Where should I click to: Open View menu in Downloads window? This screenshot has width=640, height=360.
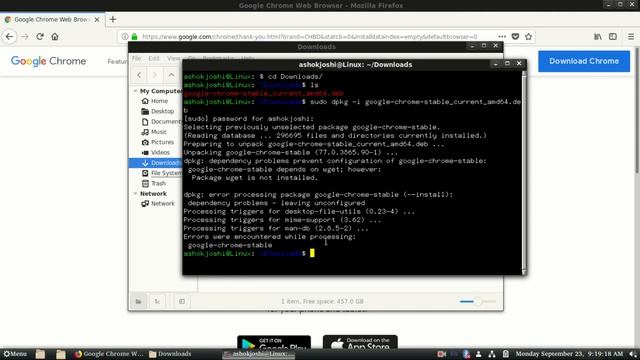tap(173, 58)
